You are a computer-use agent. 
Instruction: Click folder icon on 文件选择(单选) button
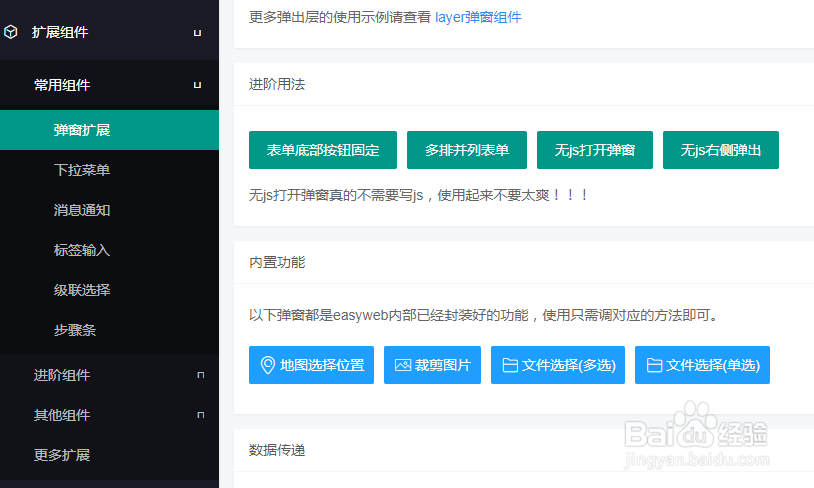click(x=654, y=365)
